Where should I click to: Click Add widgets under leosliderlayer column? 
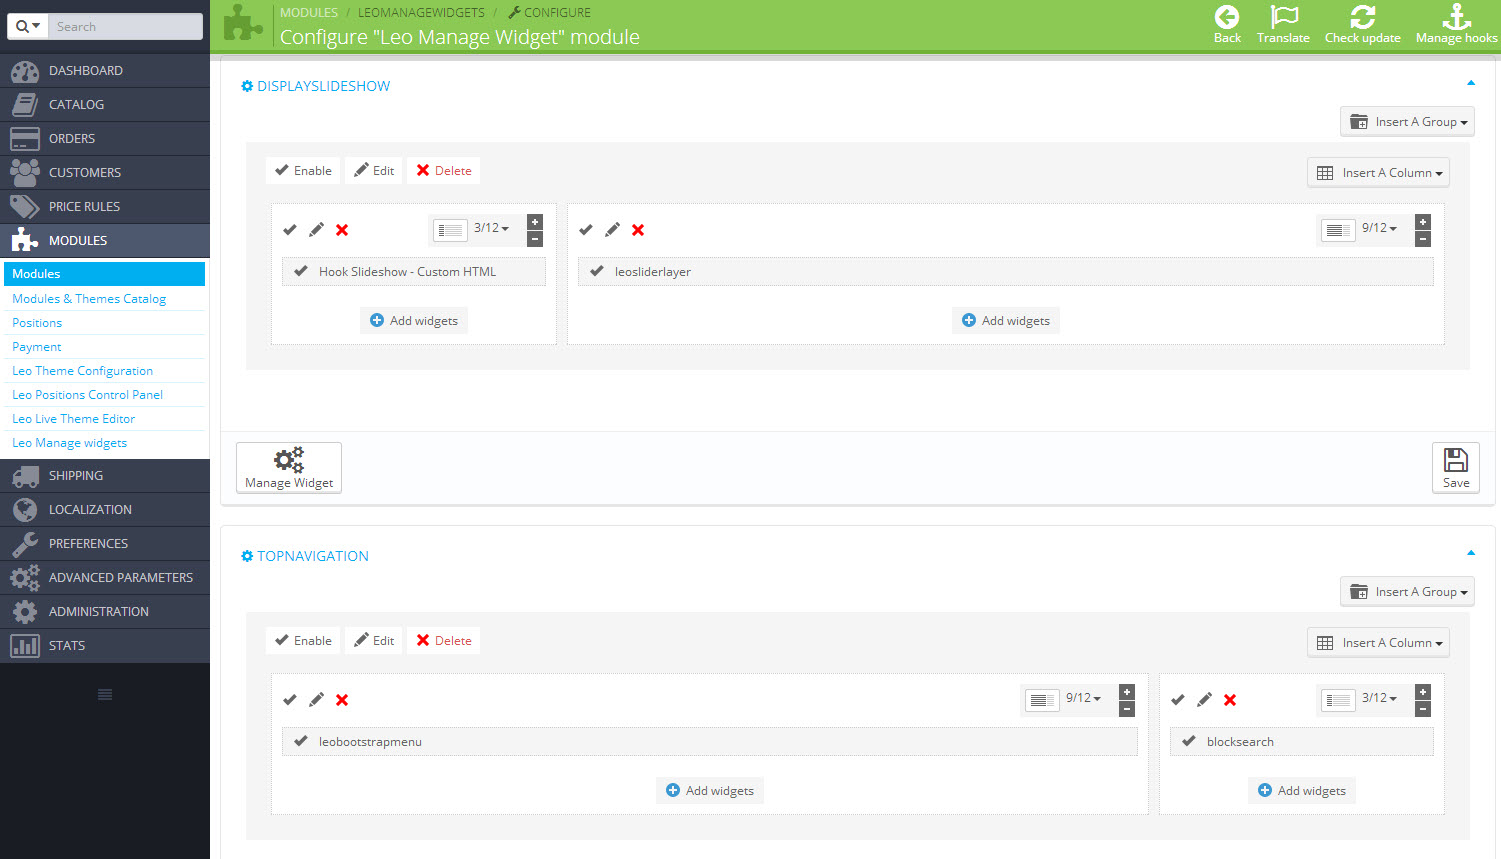[1006, 321]
